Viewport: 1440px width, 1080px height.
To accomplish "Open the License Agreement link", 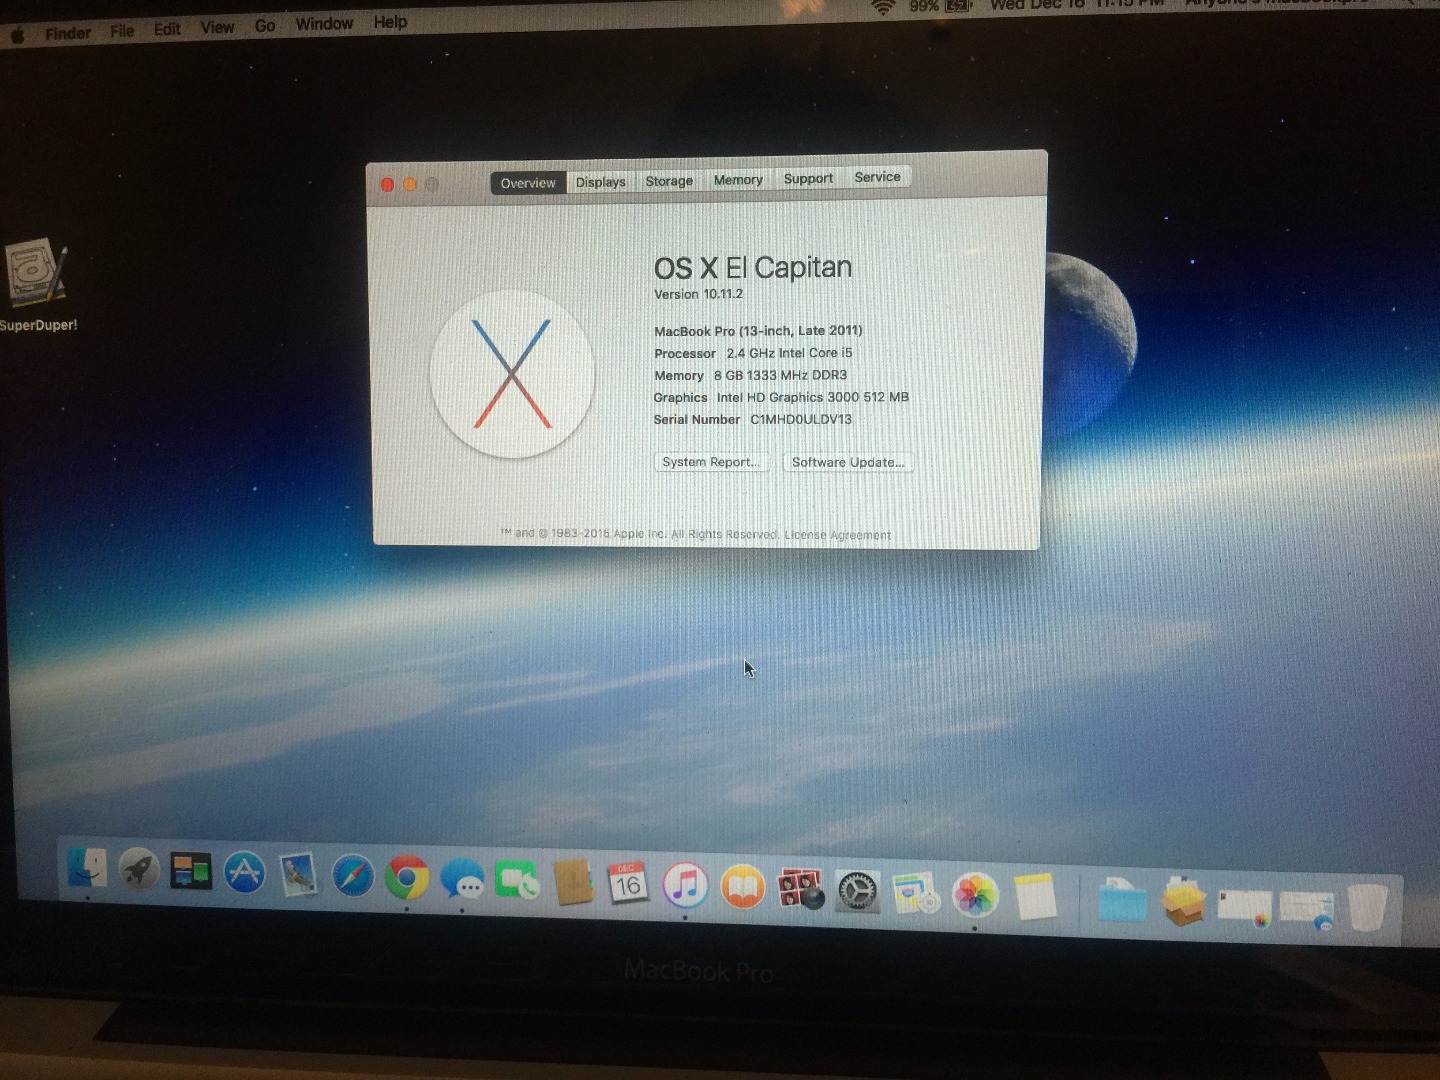I will point(838,535).
